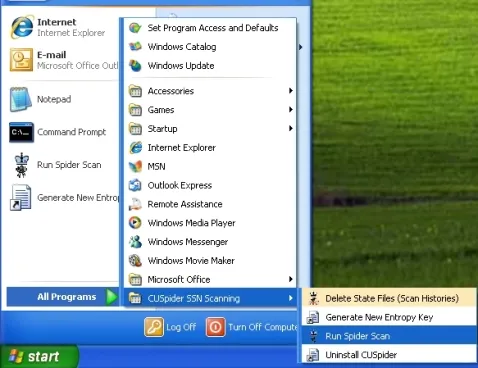Viewport: 478px width, 368px height.
Task: Open Internet Explorer pinned icon in Start menu
Action: coord(22,27)
